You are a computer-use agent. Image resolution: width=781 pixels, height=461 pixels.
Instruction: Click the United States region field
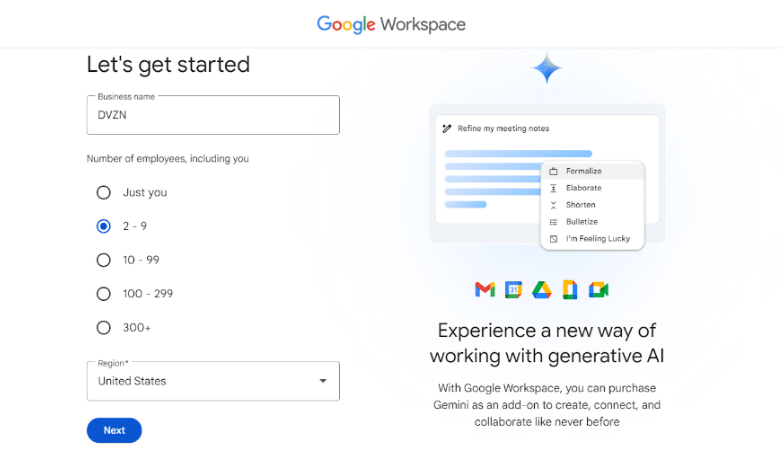213,381
